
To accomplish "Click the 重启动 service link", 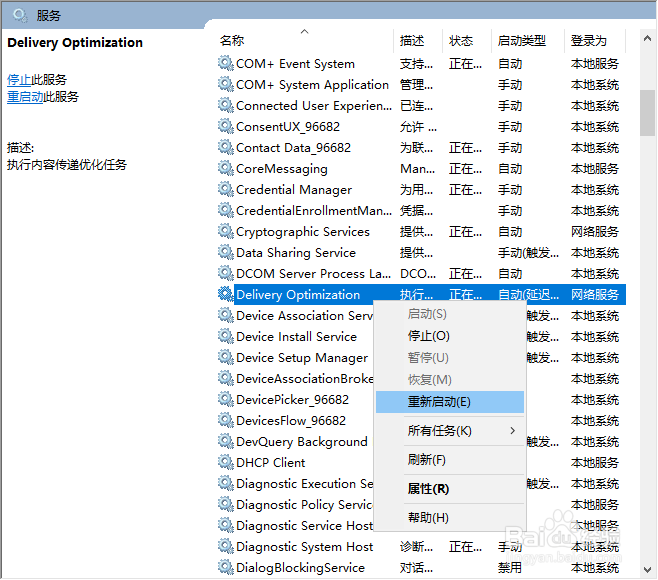I will [x=26, y=97].
